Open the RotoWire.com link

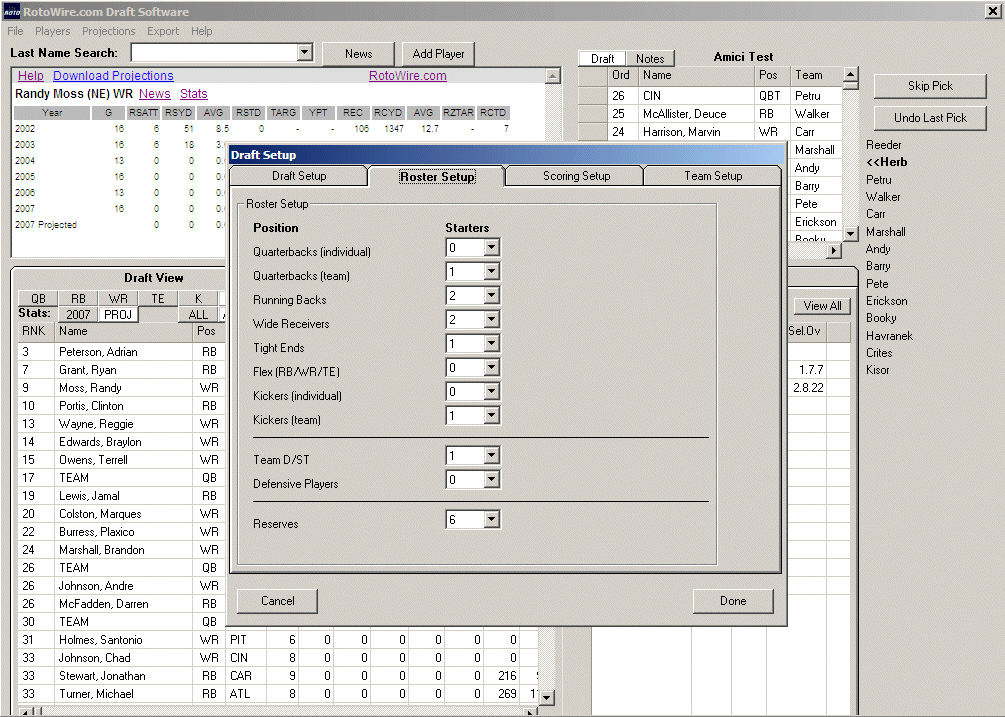[408, 76]
